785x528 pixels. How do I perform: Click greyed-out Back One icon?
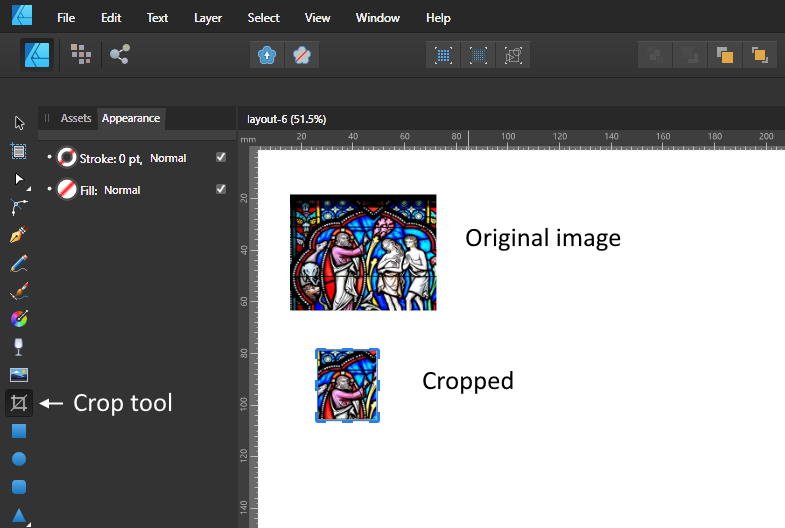(x=690, y=55)
